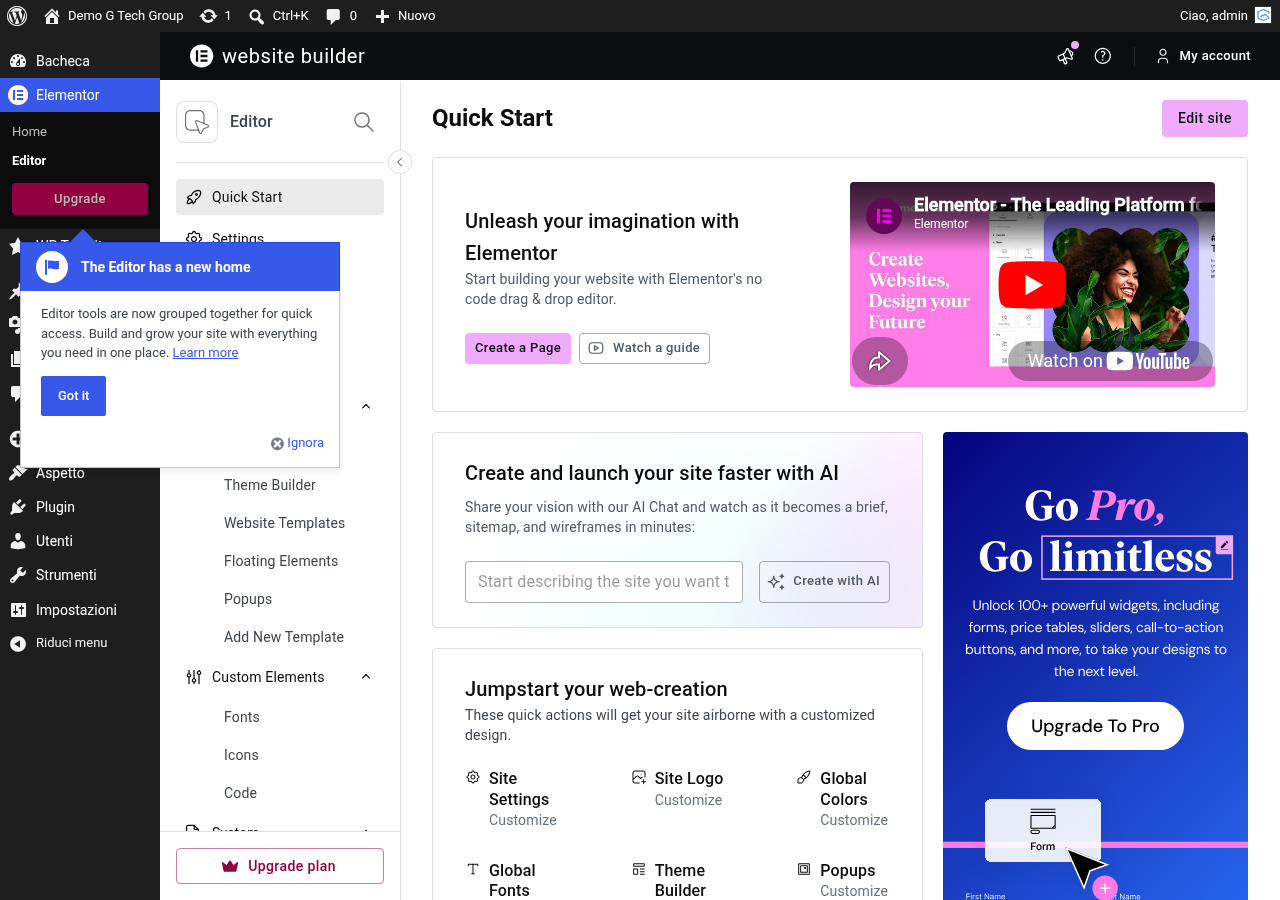Open Site Settings quick action
Image resolution: width=1280 pixels, height=900 pixels.
[x=513, y=798]
